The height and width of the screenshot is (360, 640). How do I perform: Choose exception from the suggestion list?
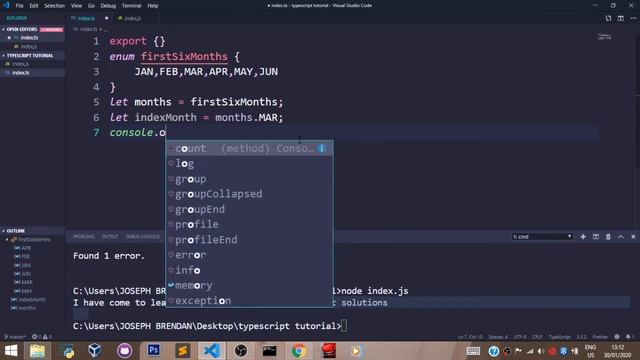point(249,301)
